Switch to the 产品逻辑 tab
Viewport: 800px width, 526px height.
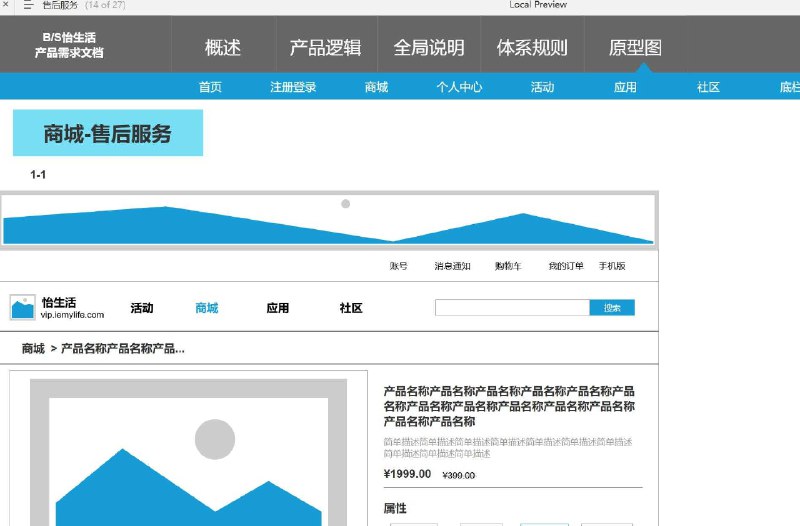pyautogui.click(x=326, y=48)
